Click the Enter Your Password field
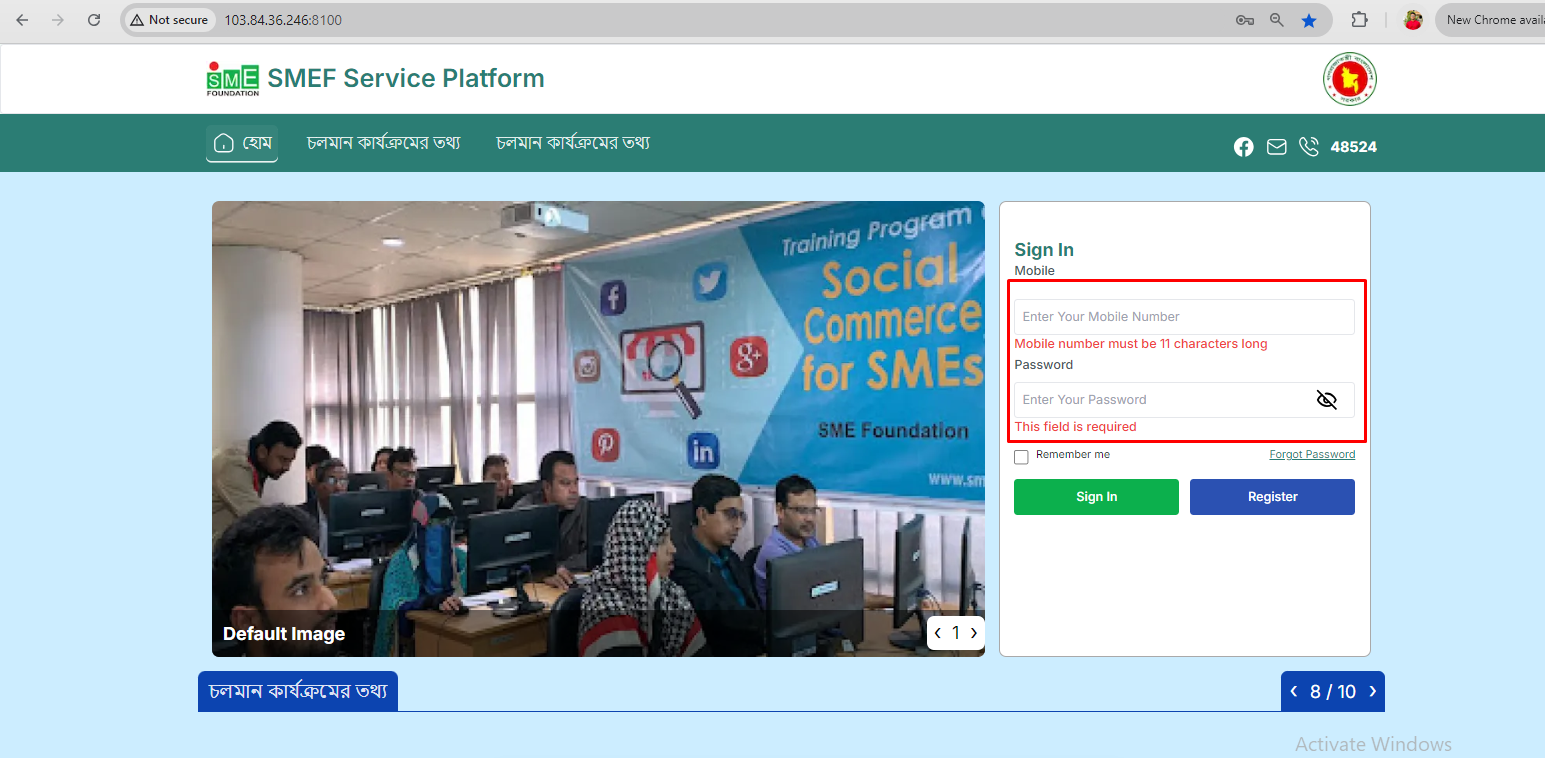This screenshot has width=1545, height=758. point(1184,400)
